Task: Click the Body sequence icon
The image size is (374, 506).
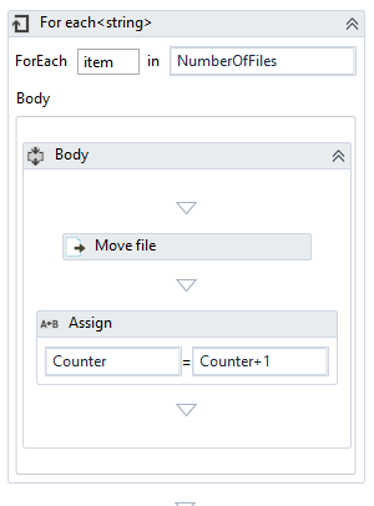Action: pyautogui.click(x=35, y=156)
